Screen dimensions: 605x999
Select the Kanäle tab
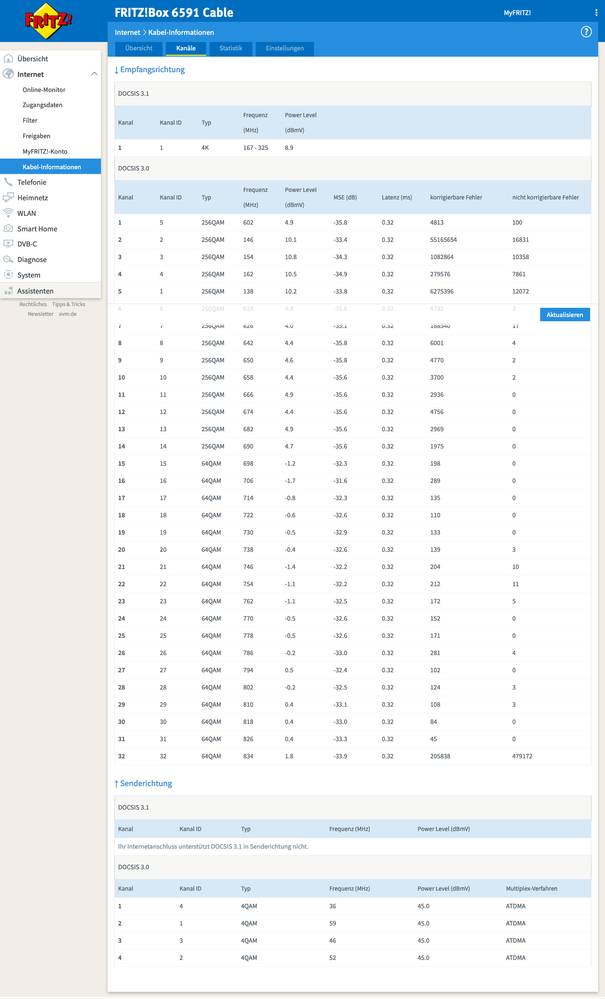(186, 48)
